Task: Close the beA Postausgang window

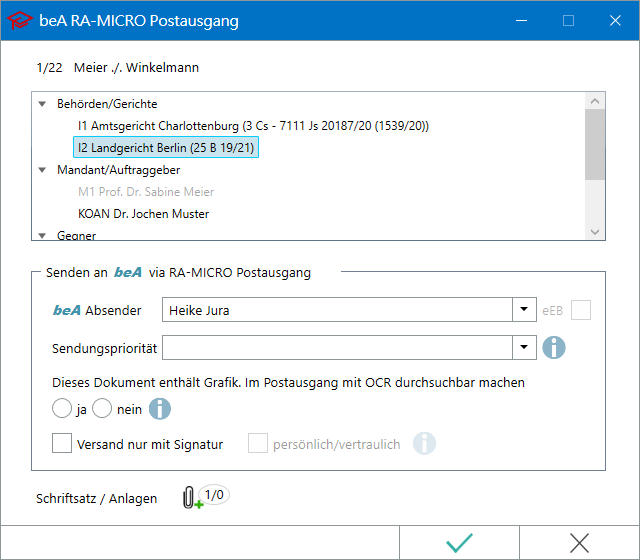Action: (x=615, y=20)
